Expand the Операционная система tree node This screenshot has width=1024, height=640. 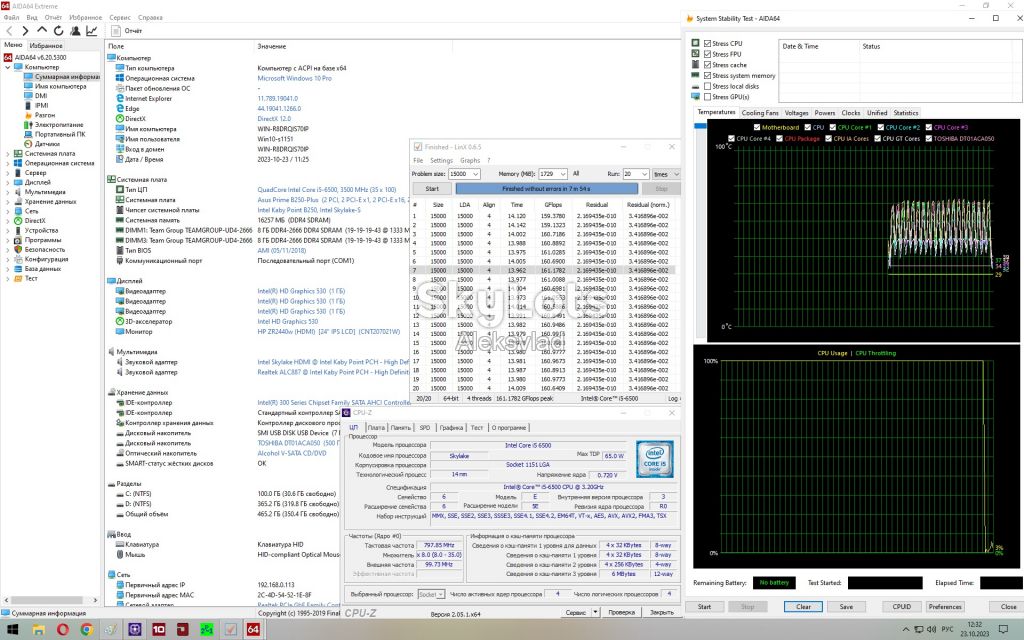(8, 163)
